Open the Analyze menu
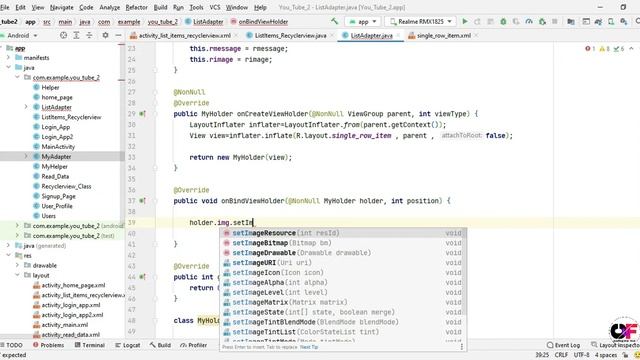 pos(110,7)
